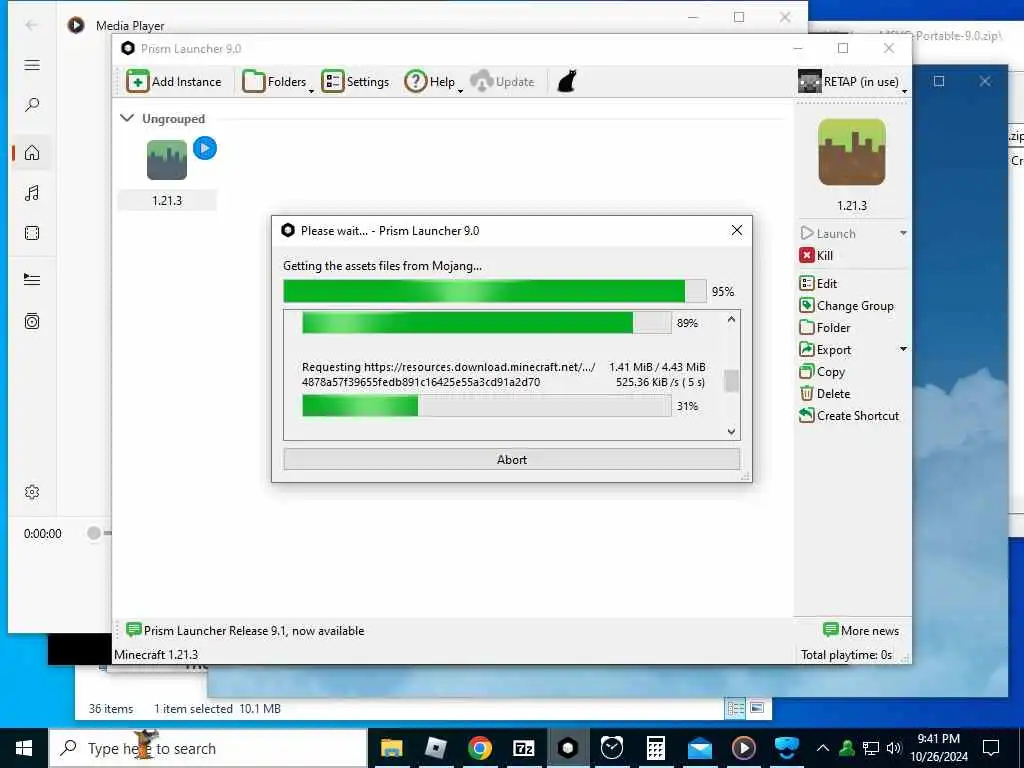The image size is (1024, 768).
Task: Open the Prism Launcher Release 9.1 news
Action: pos(245,630)
